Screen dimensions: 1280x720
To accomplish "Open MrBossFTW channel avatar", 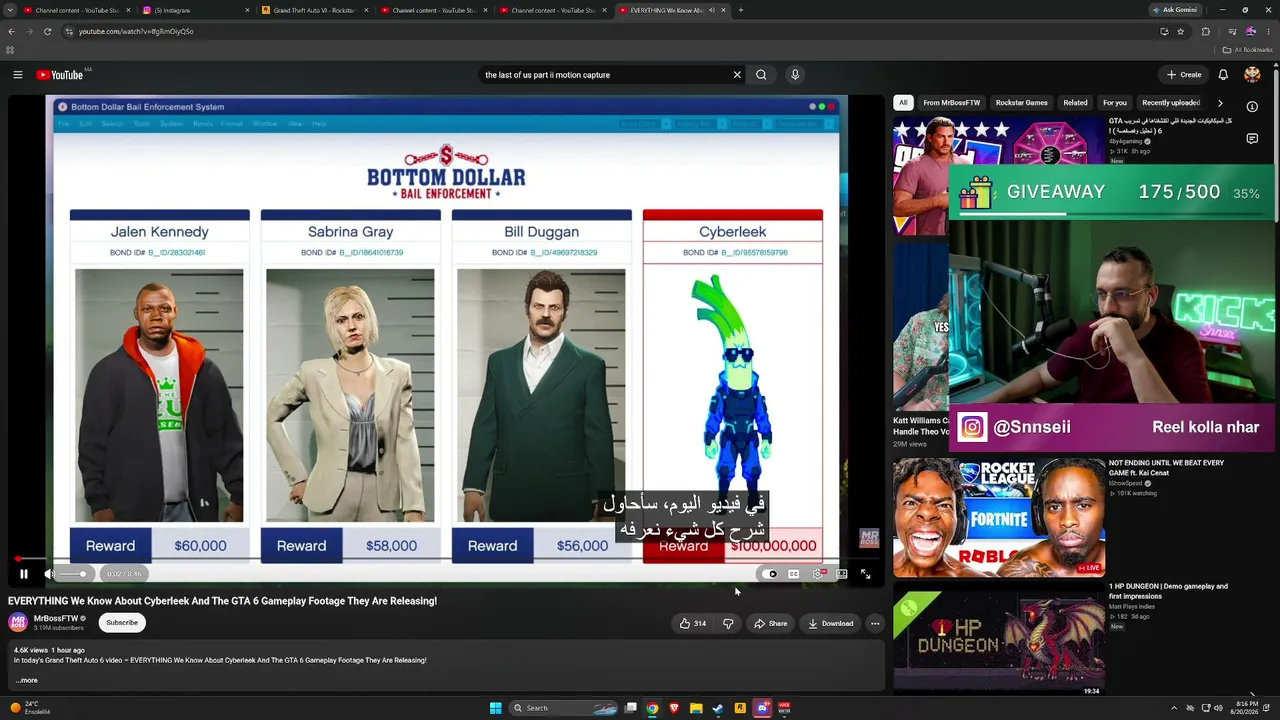I will click(18, 623).
